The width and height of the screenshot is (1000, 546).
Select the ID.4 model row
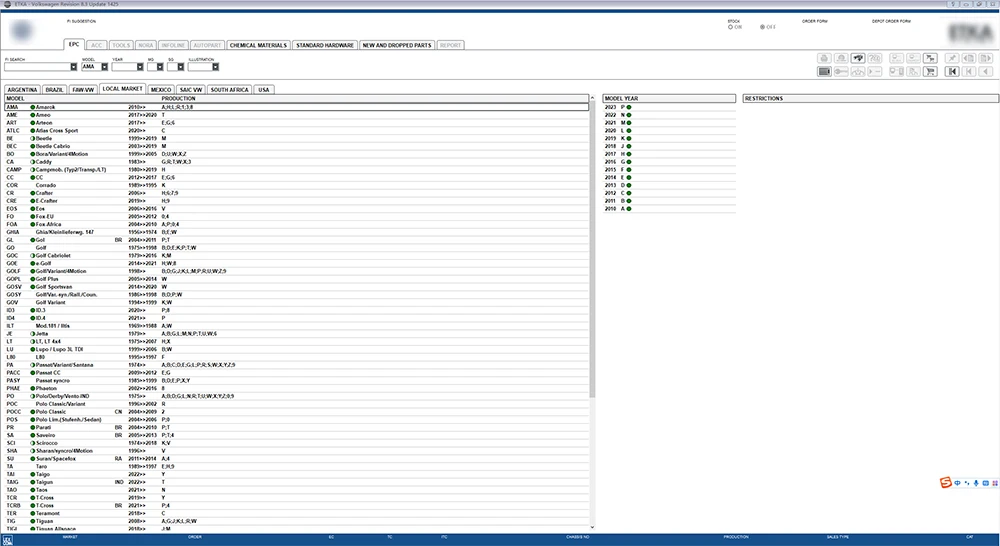297,318
